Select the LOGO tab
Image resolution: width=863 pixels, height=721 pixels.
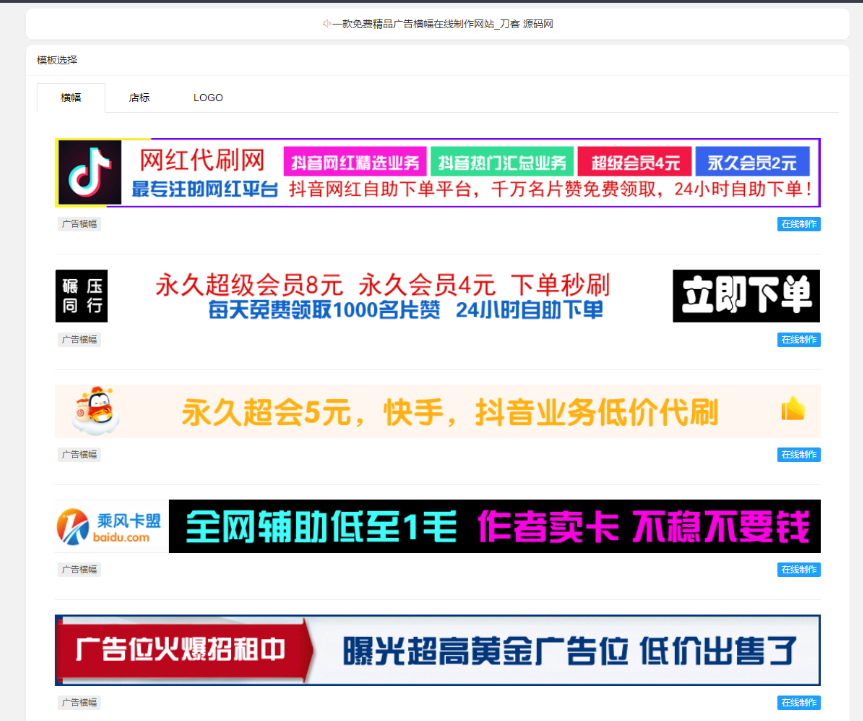pyautogui.click(x=208, y=97)
